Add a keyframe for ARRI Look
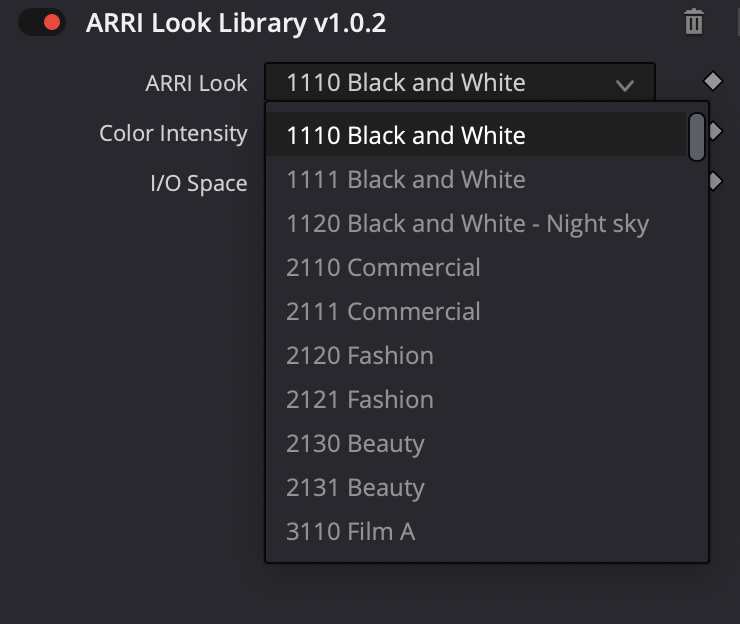Screen dimensions: 740x624 [x=713, y=81]
